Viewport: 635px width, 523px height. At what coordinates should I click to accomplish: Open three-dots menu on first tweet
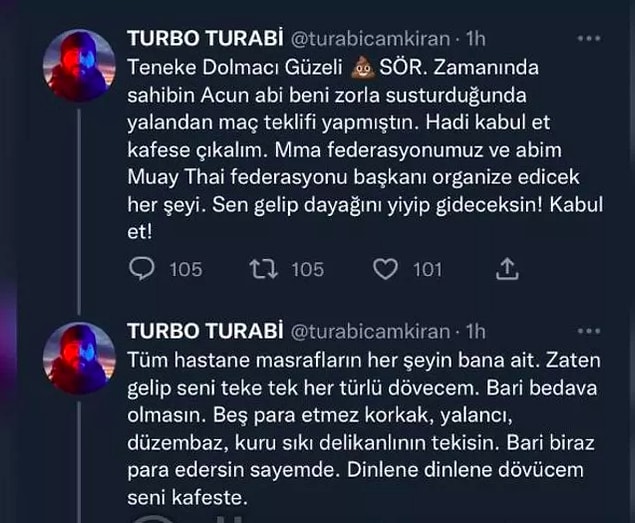click(x=589, y=38)
